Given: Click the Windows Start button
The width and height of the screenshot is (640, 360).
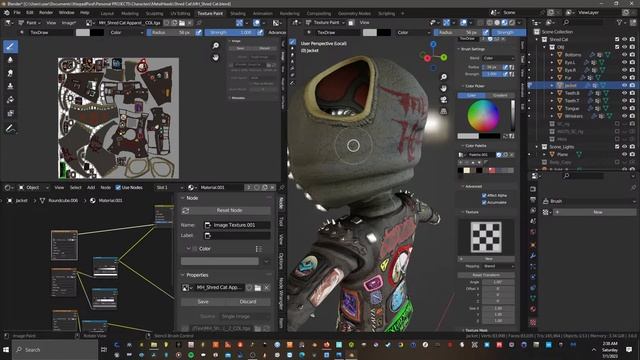Looking at the screenshot, I should click(x=6, y=350).
